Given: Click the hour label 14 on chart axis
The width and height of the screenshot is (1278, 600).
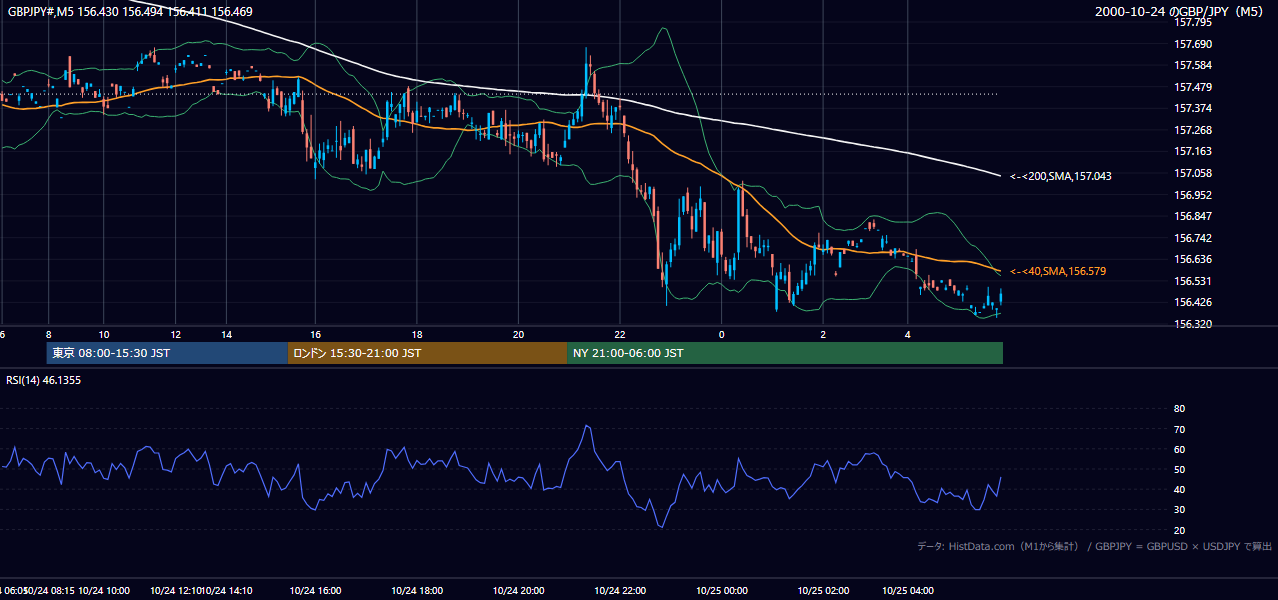Looking at the screenshot, I should (227, 334).
